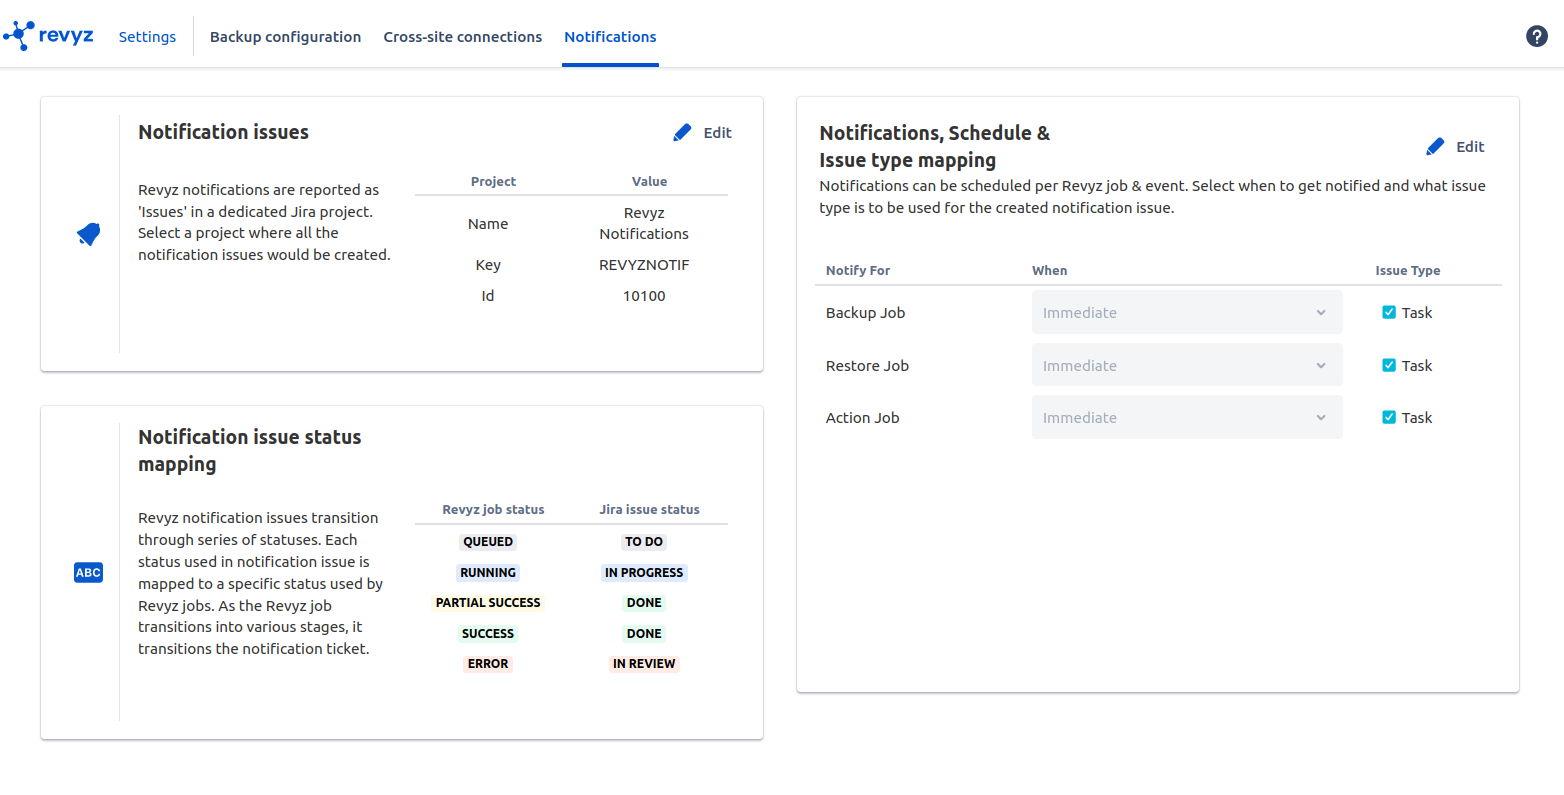Click the blue notification bell icon
Image resolution: width=1564 pixels, height=795 pixels.
(x=88, y=235)
